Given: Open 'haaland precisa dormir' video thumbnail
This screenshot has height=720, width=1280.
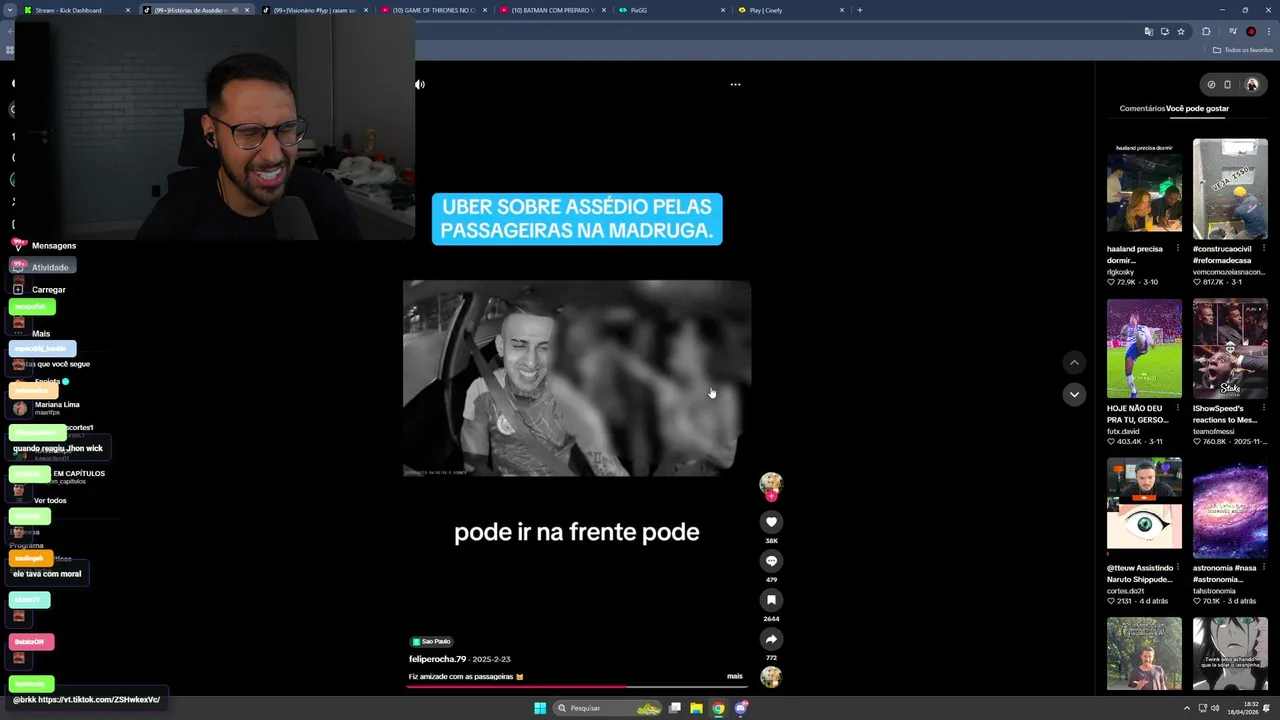Looking at the screenshot, I should (1144, 189).
